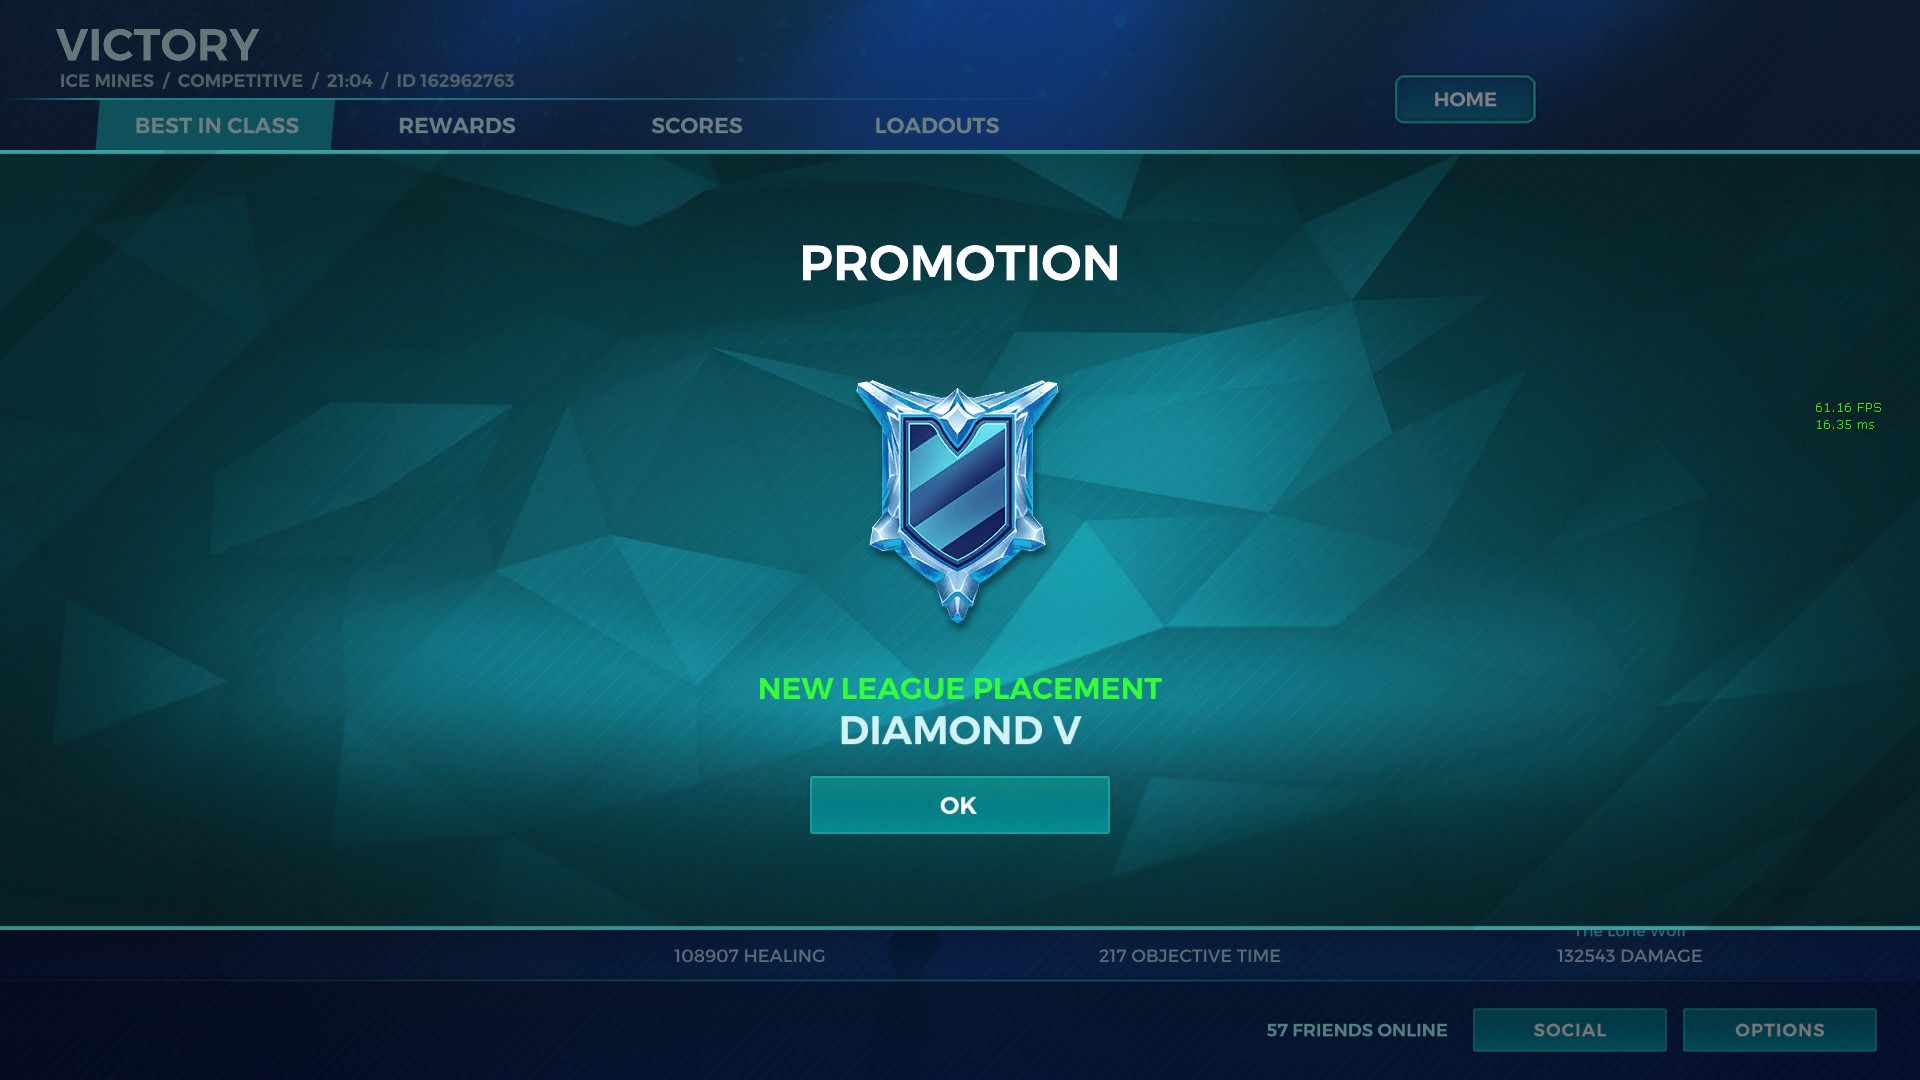Open the Social panel

point(1569,1030)
